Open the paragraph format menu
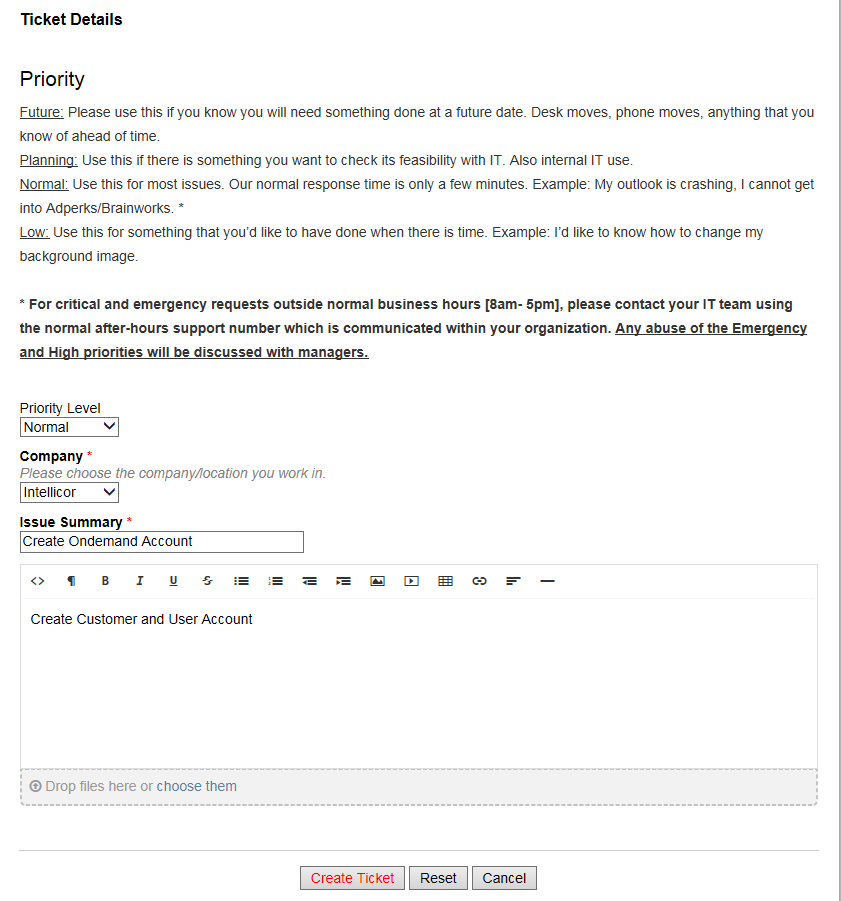841x901 pixels. point(71,581)
